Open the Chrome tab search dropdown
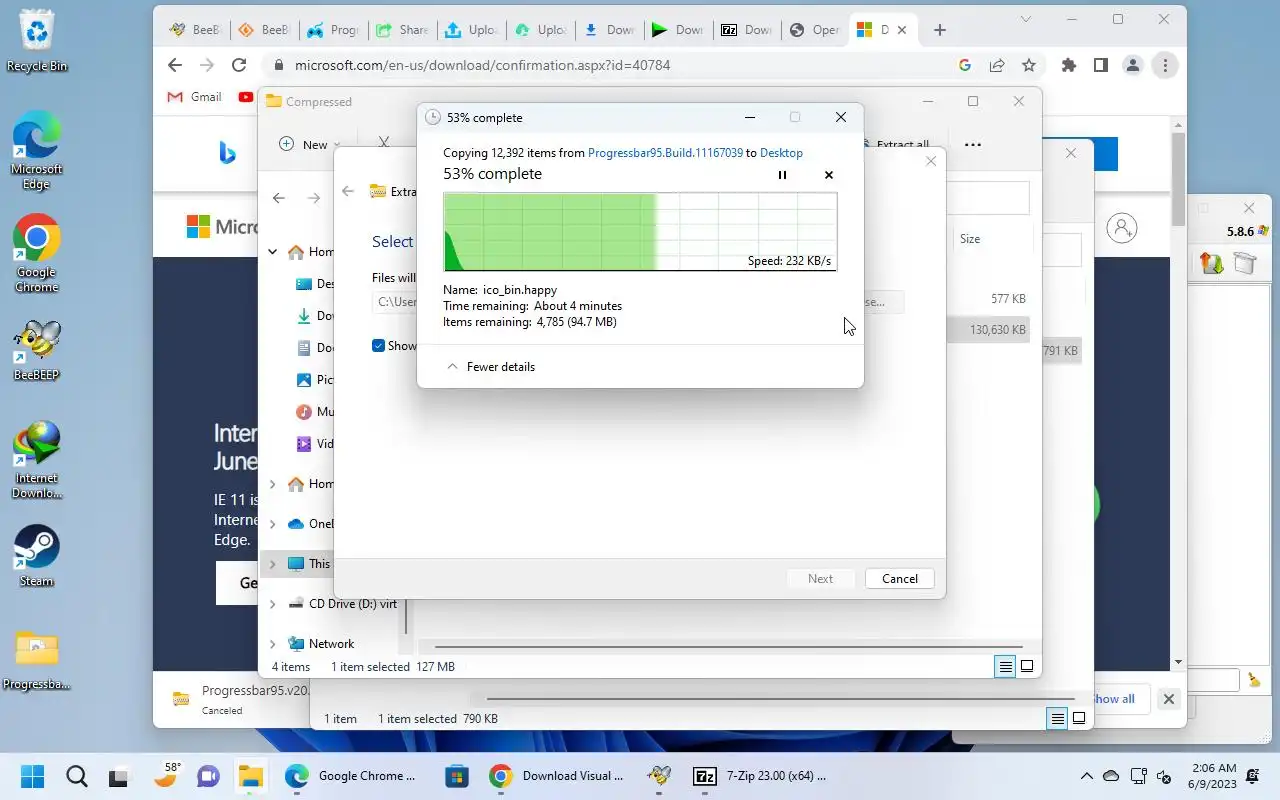1280x800 pixels. pos(1026,19)
